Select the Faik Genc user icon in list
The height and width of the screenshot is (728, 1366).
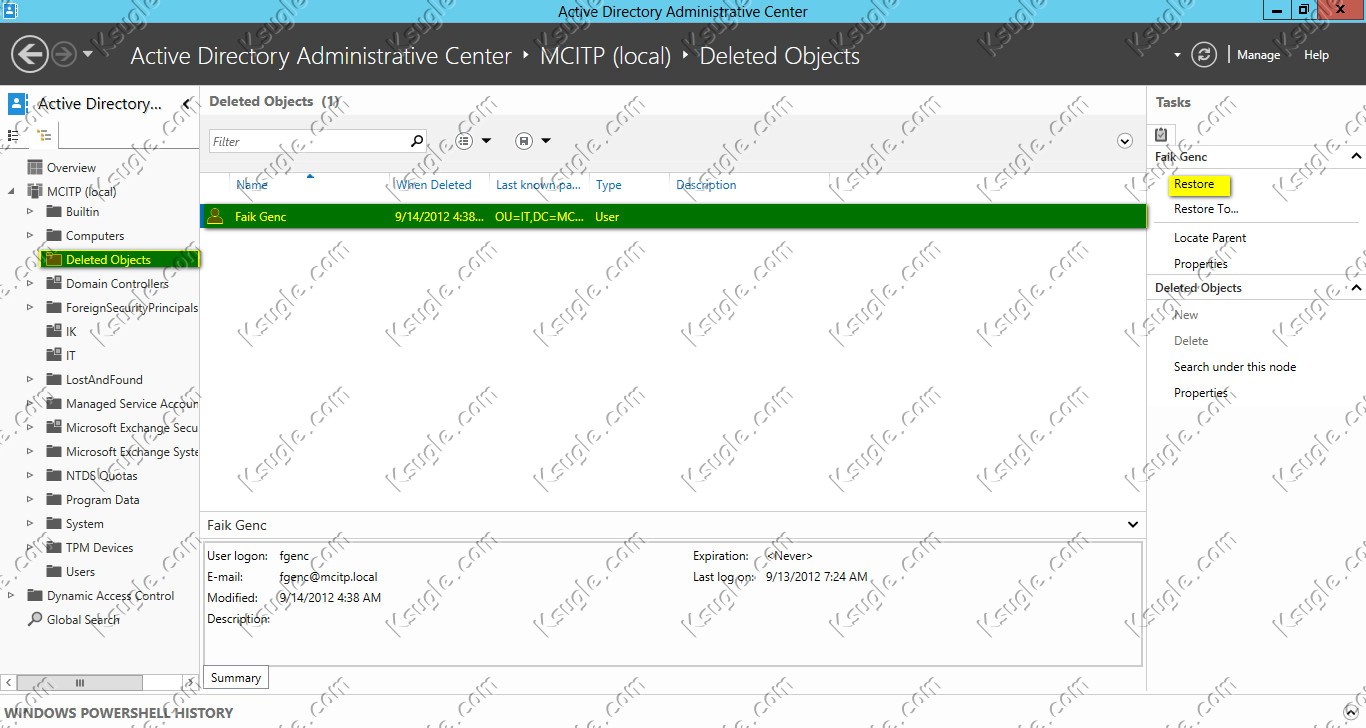click(x=214, y=216)
